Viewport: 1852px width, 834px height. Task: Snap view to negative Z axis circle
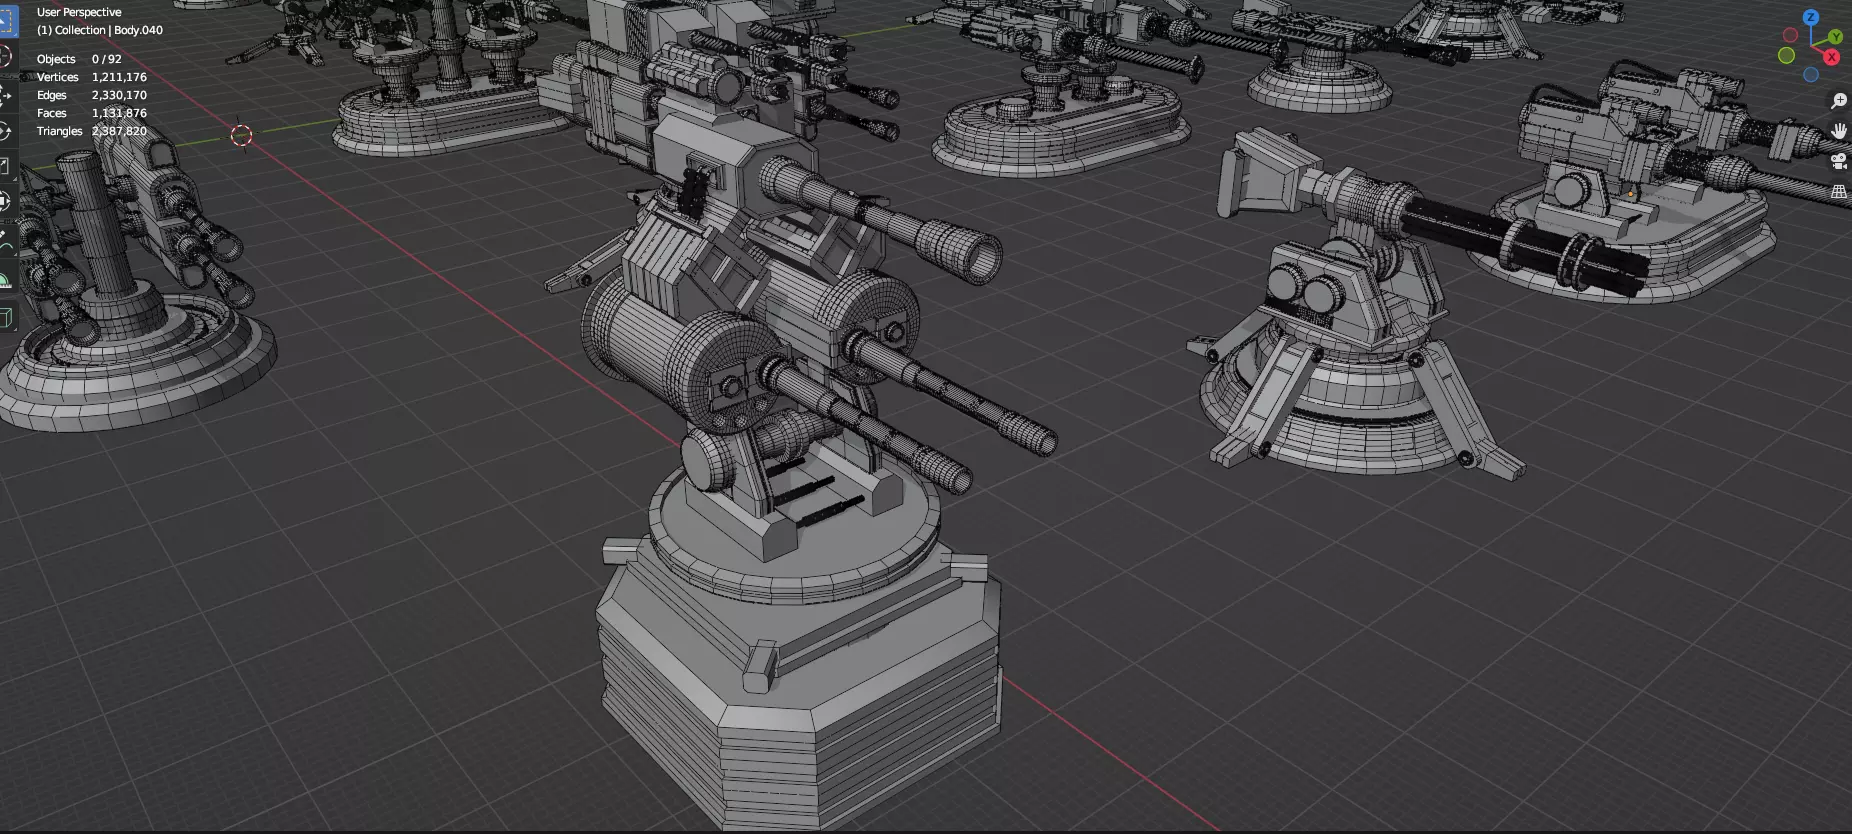point(1811,75)
